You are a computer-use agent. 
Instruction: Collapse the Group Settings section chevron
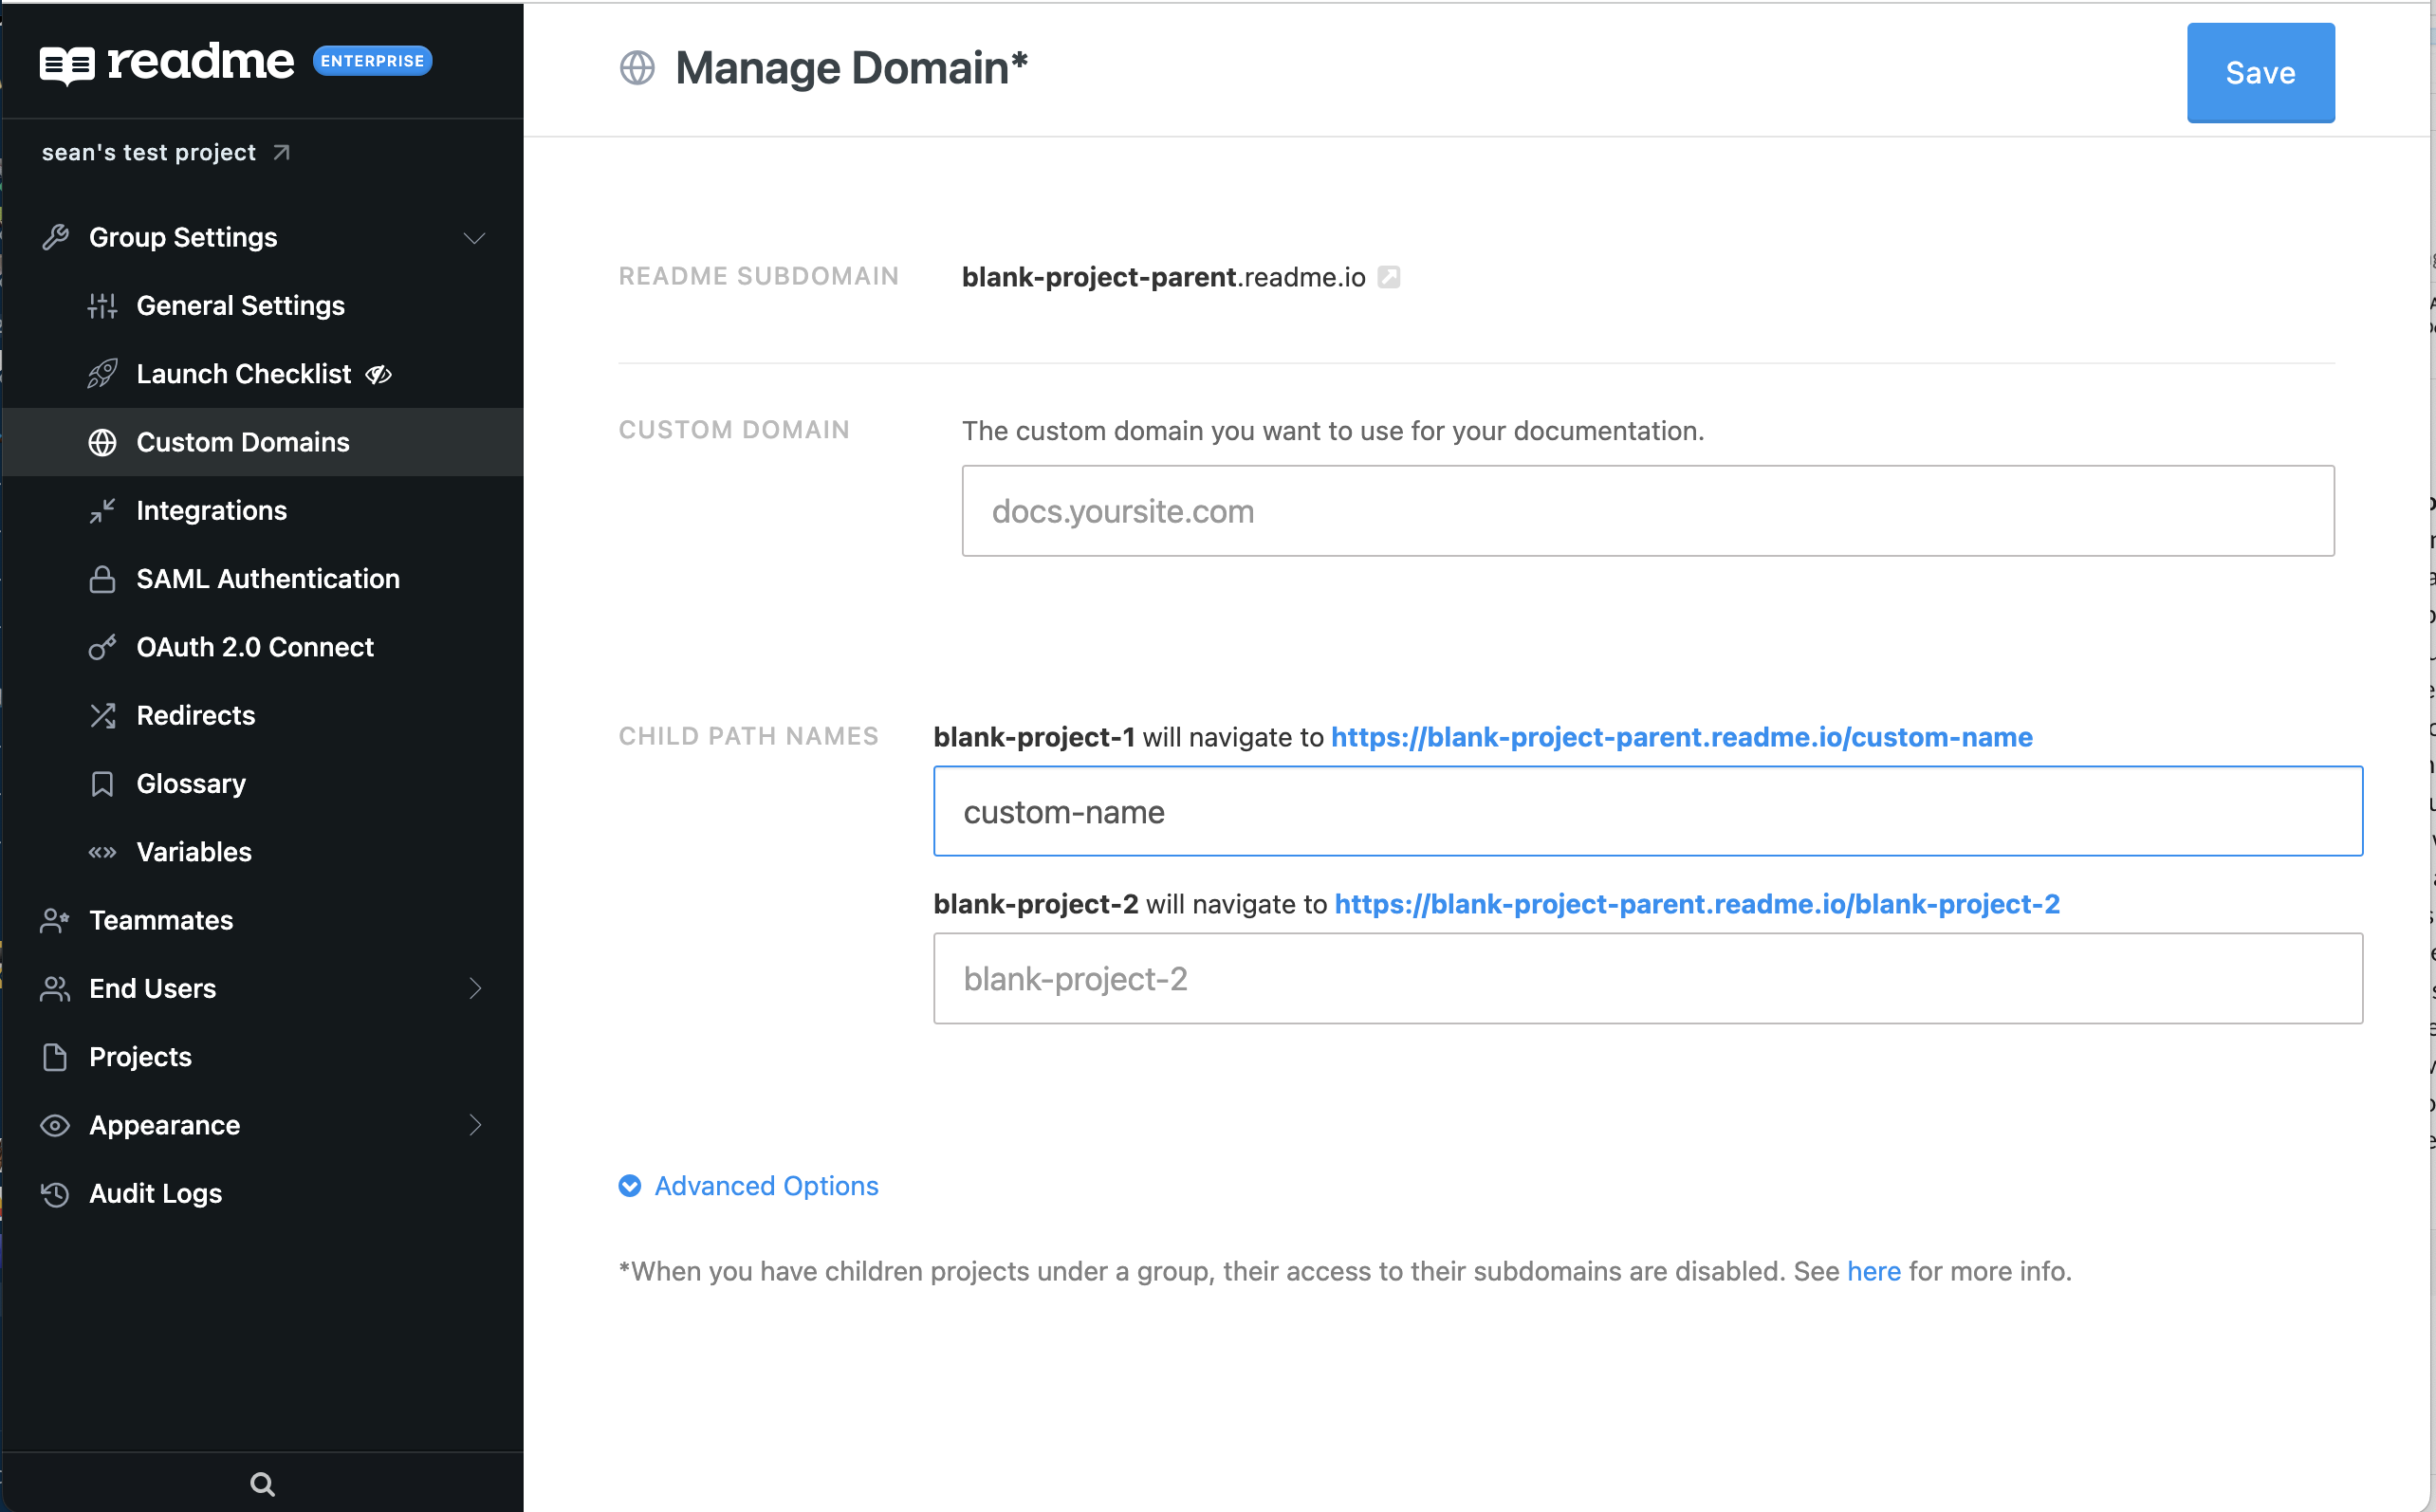[x=474, y=238]
